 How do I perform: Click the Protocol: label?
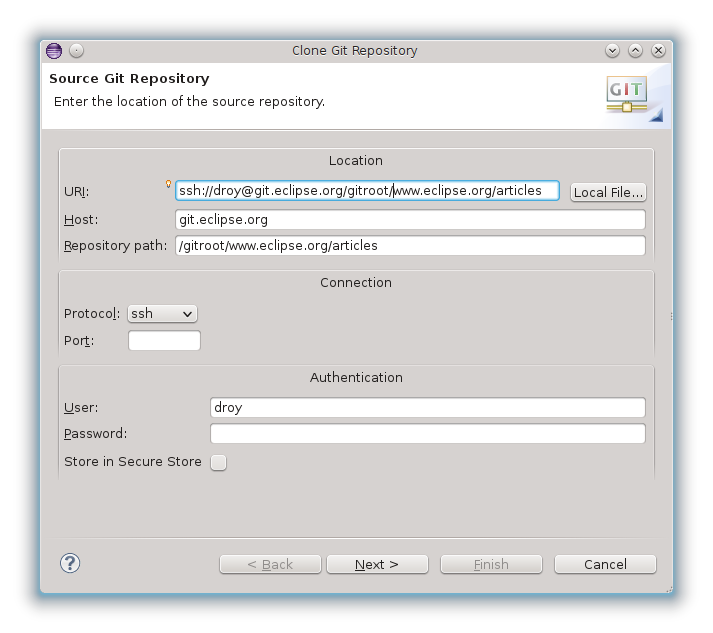(92, 314)
